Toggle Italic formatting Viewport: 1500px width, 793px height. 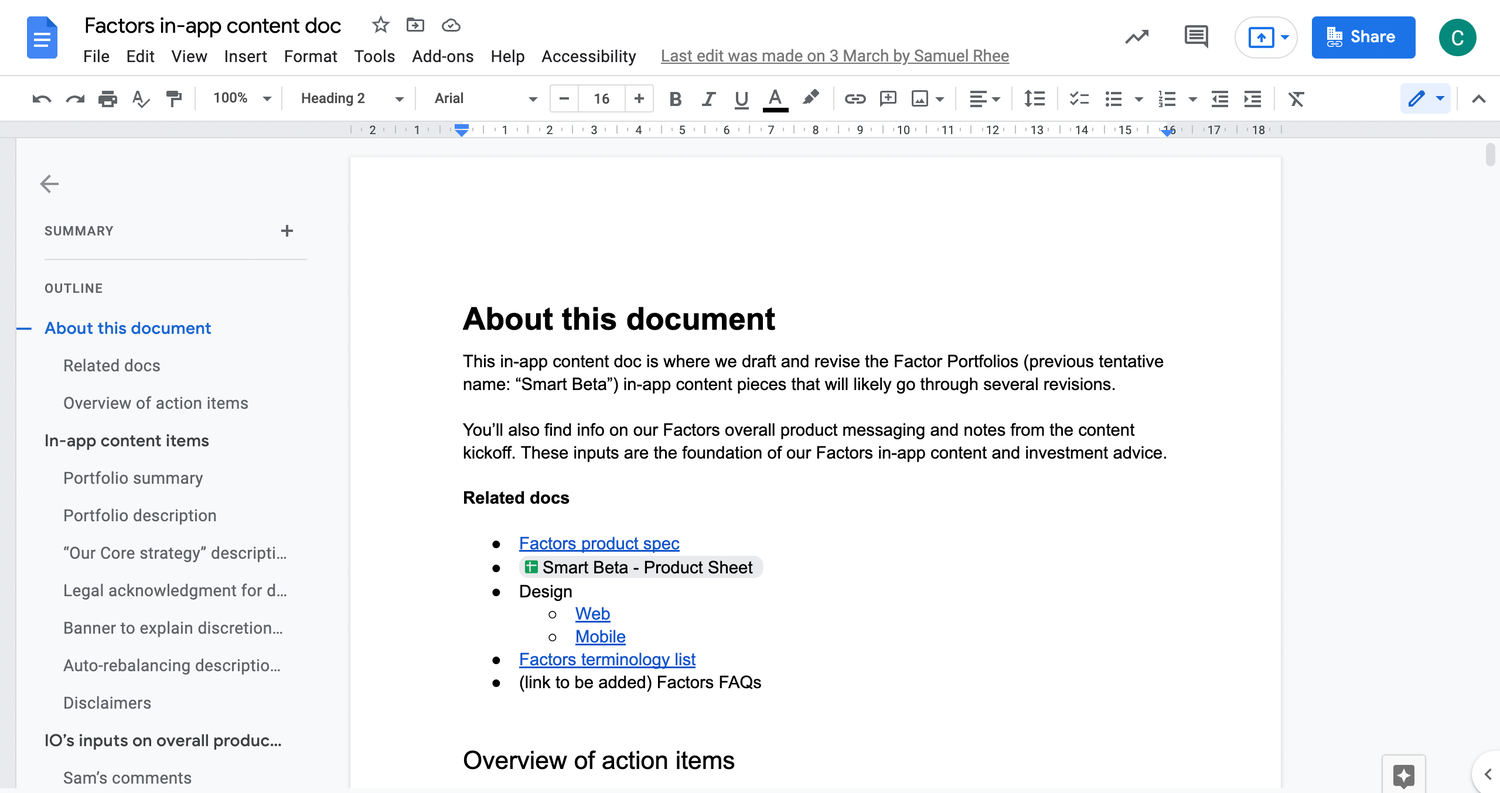[708, 98]
